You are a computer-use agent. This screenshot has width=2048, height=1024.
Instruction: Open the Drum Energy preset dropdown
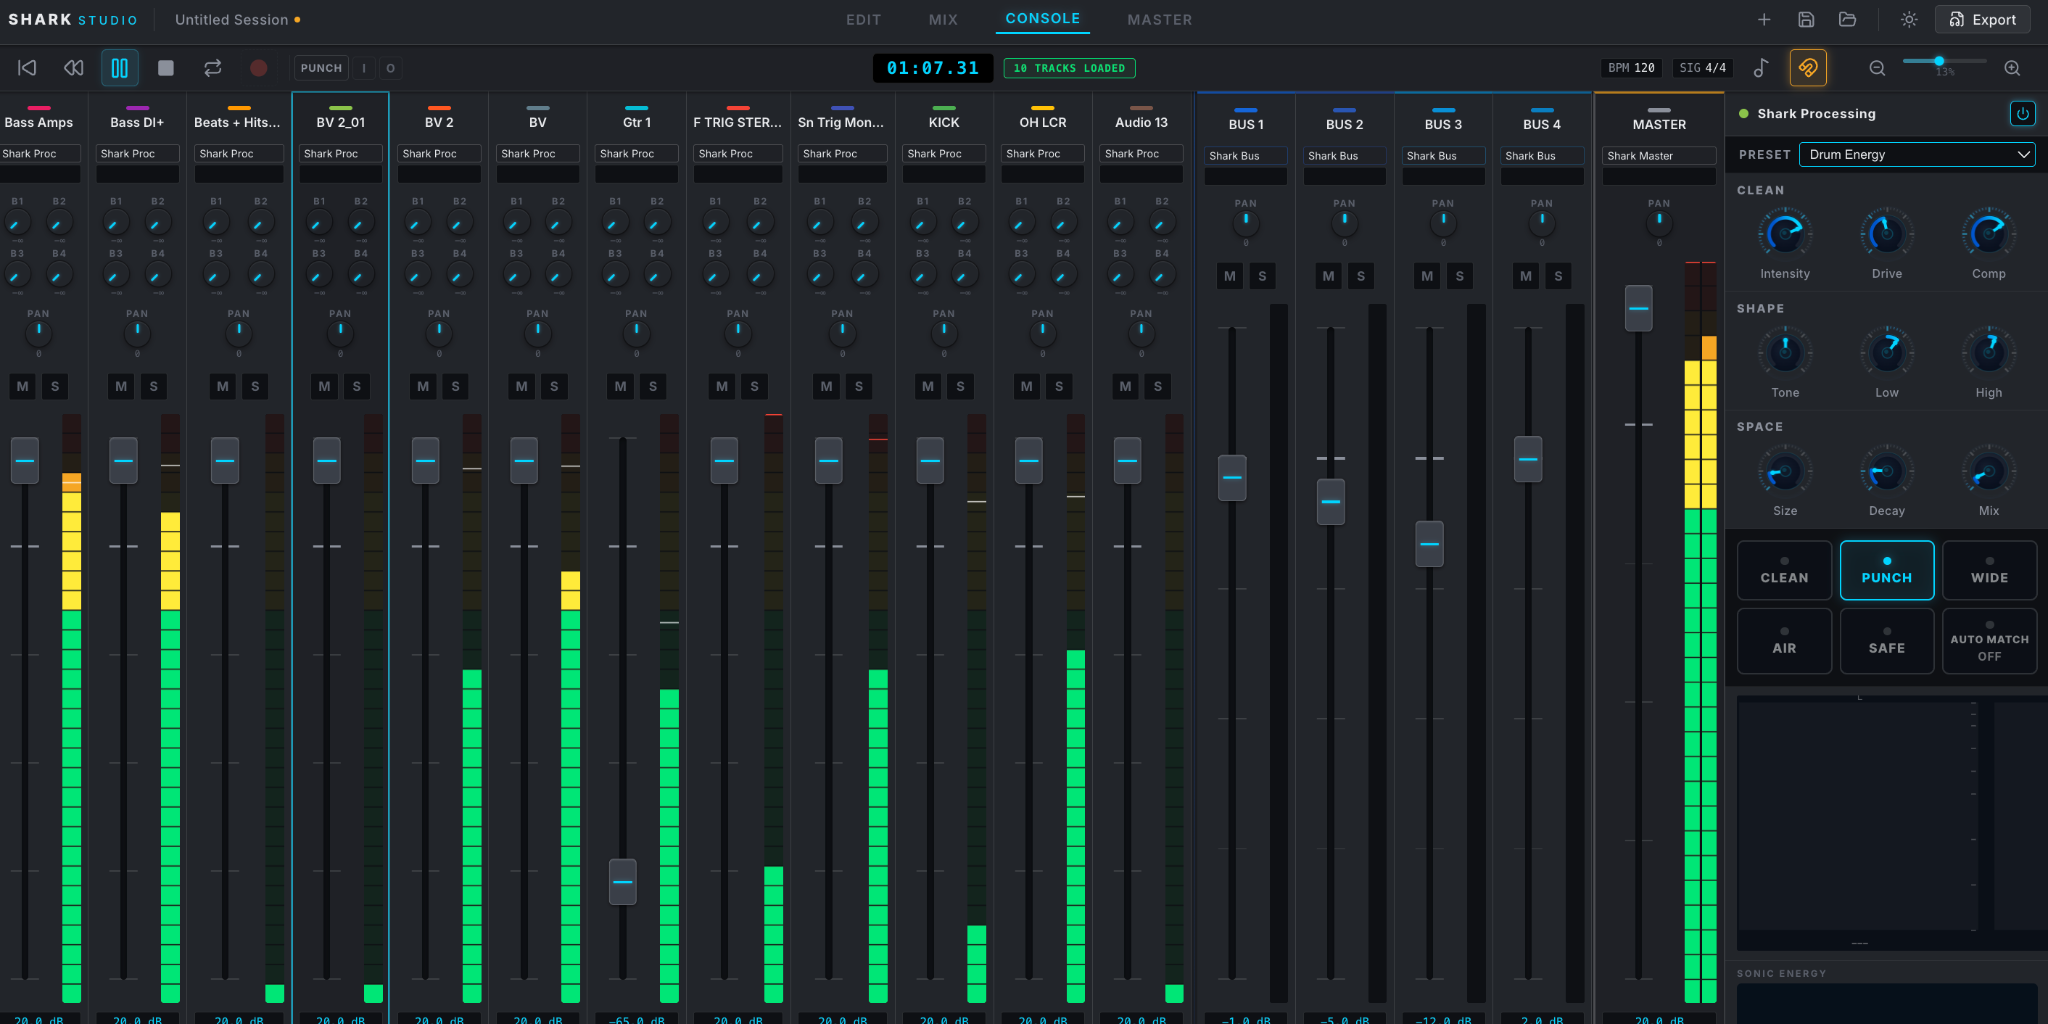click(1917, 155)
